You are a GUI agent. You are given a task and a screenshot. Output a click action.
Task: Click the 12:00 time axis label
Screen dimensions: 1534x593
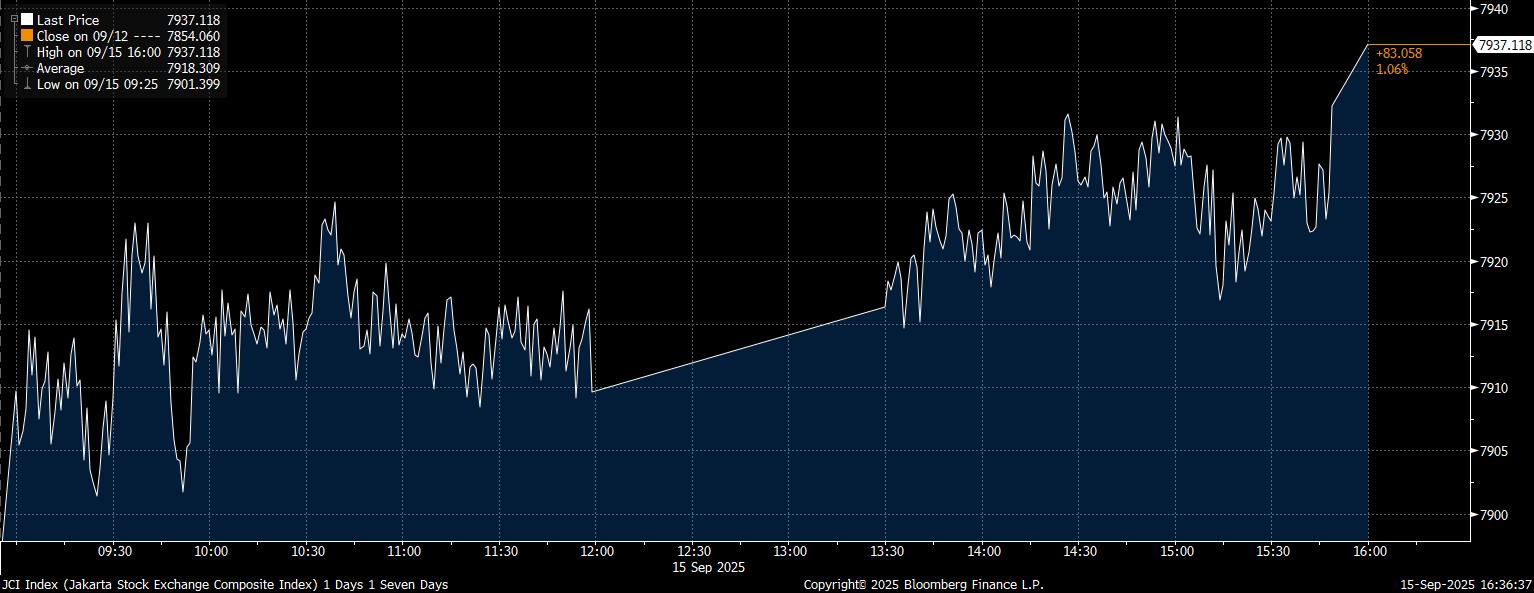click(x=597, y=551)
